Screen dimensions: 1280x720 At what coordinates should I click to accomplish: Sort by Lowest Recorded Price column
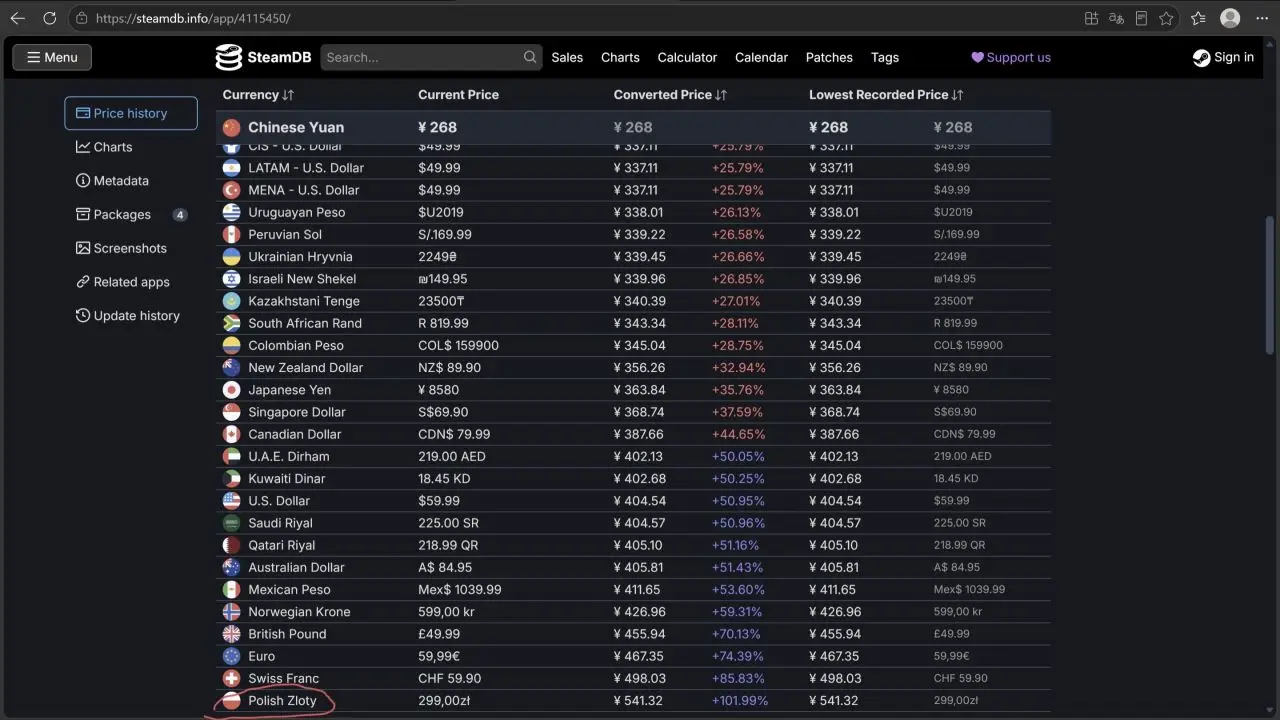[x=886, y=95]
